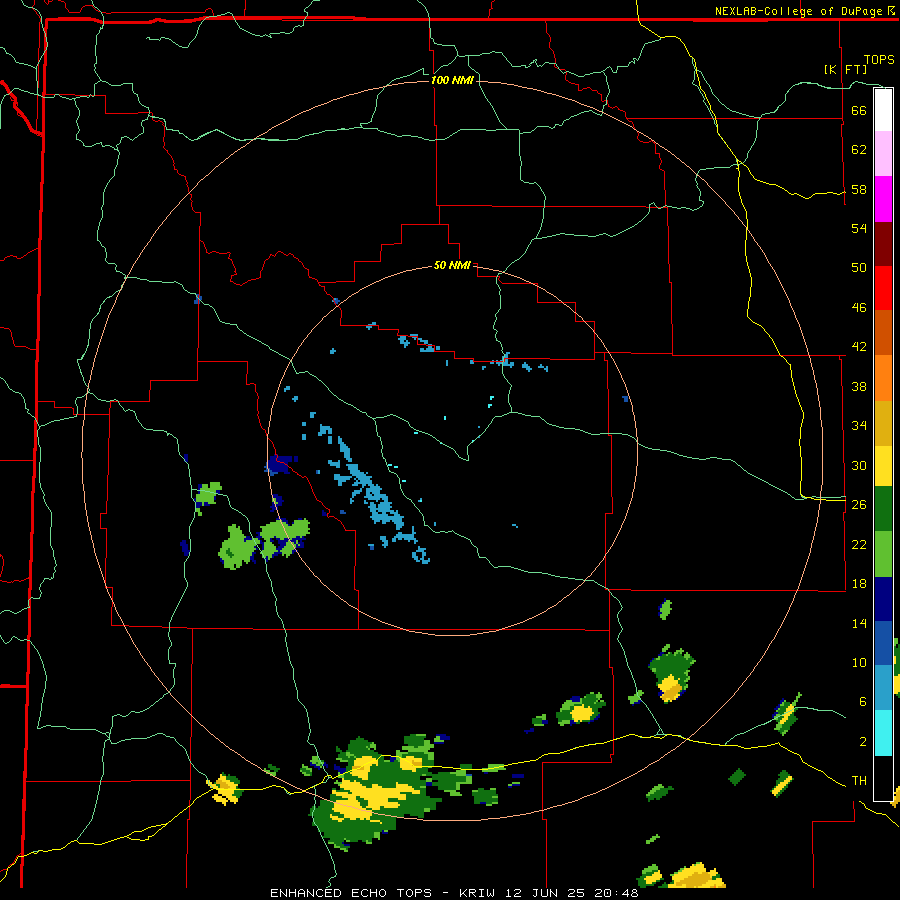Viewport: 900px width, 900px height.
Task: Click the '38' scale value
Action: 859,386
